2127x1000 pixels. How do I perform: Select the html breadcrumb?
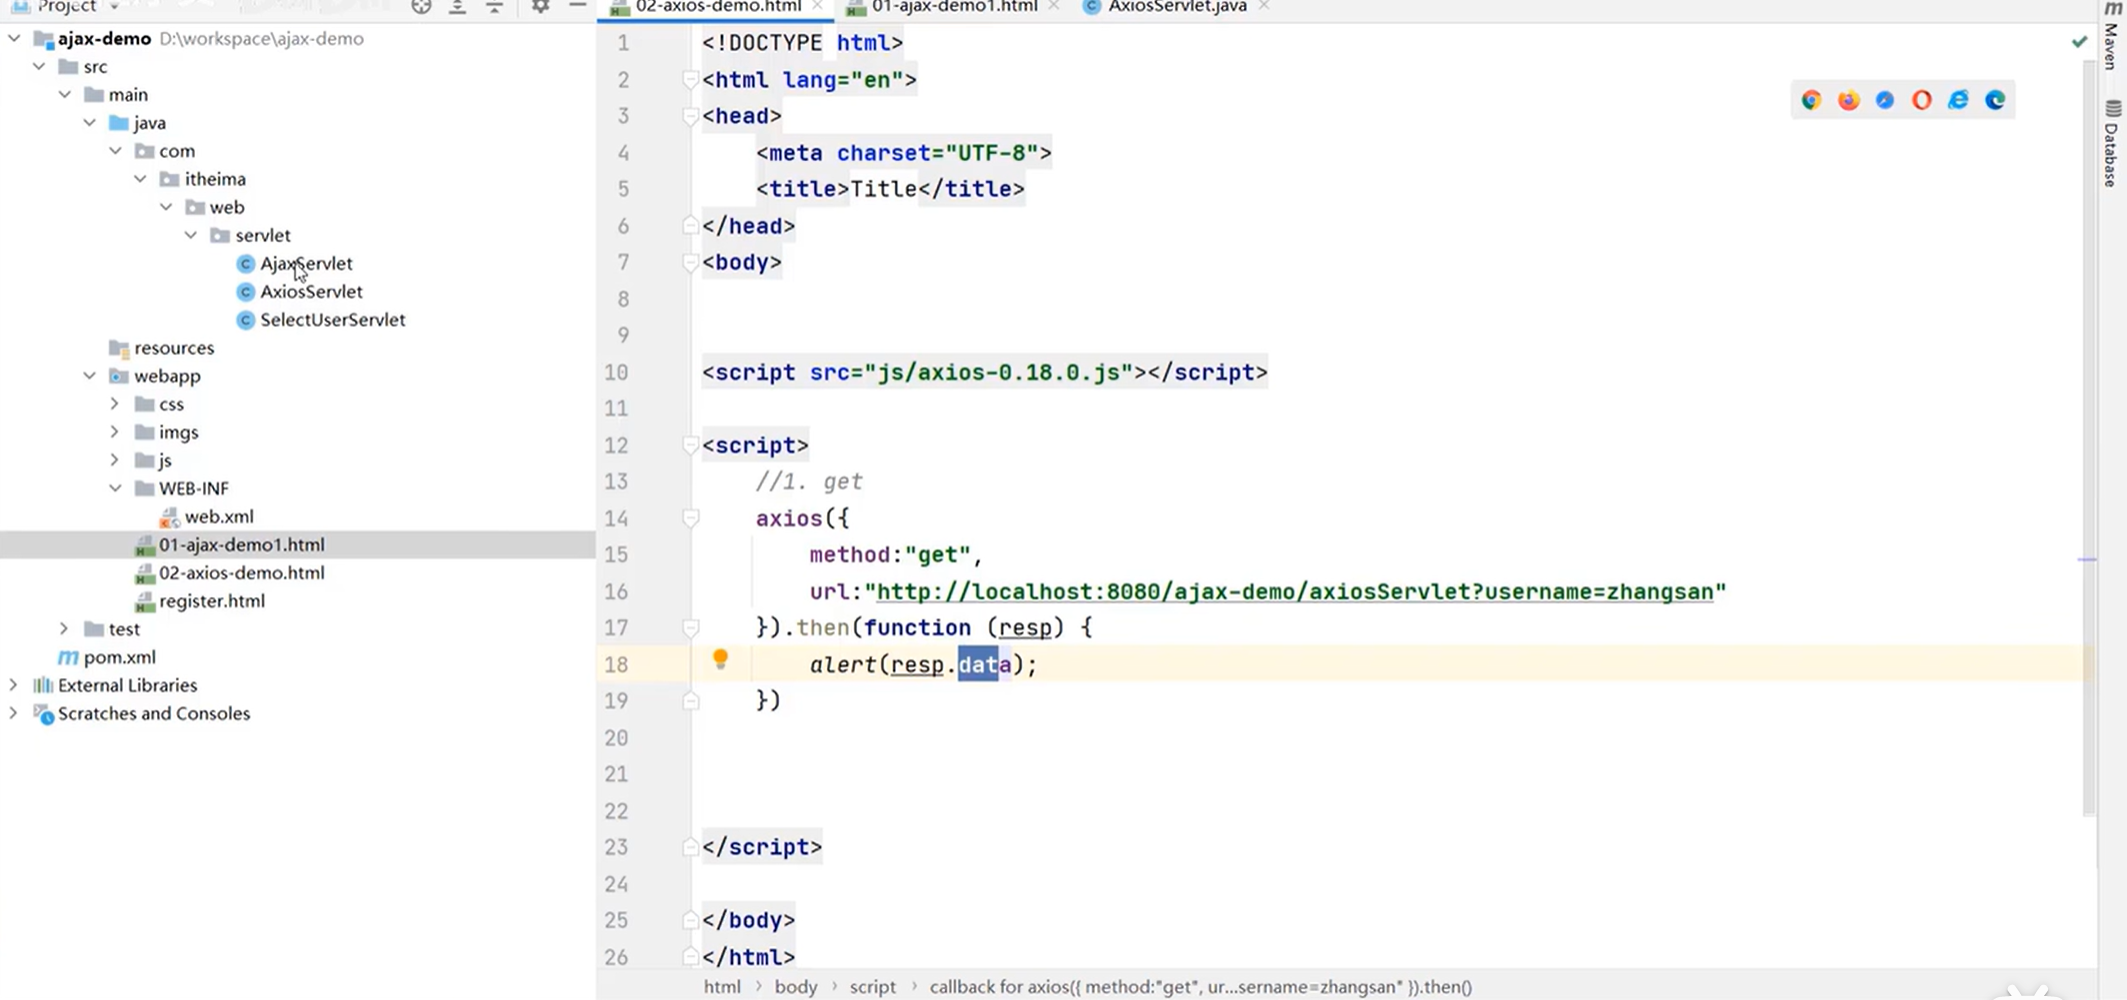tap(722, 987)
